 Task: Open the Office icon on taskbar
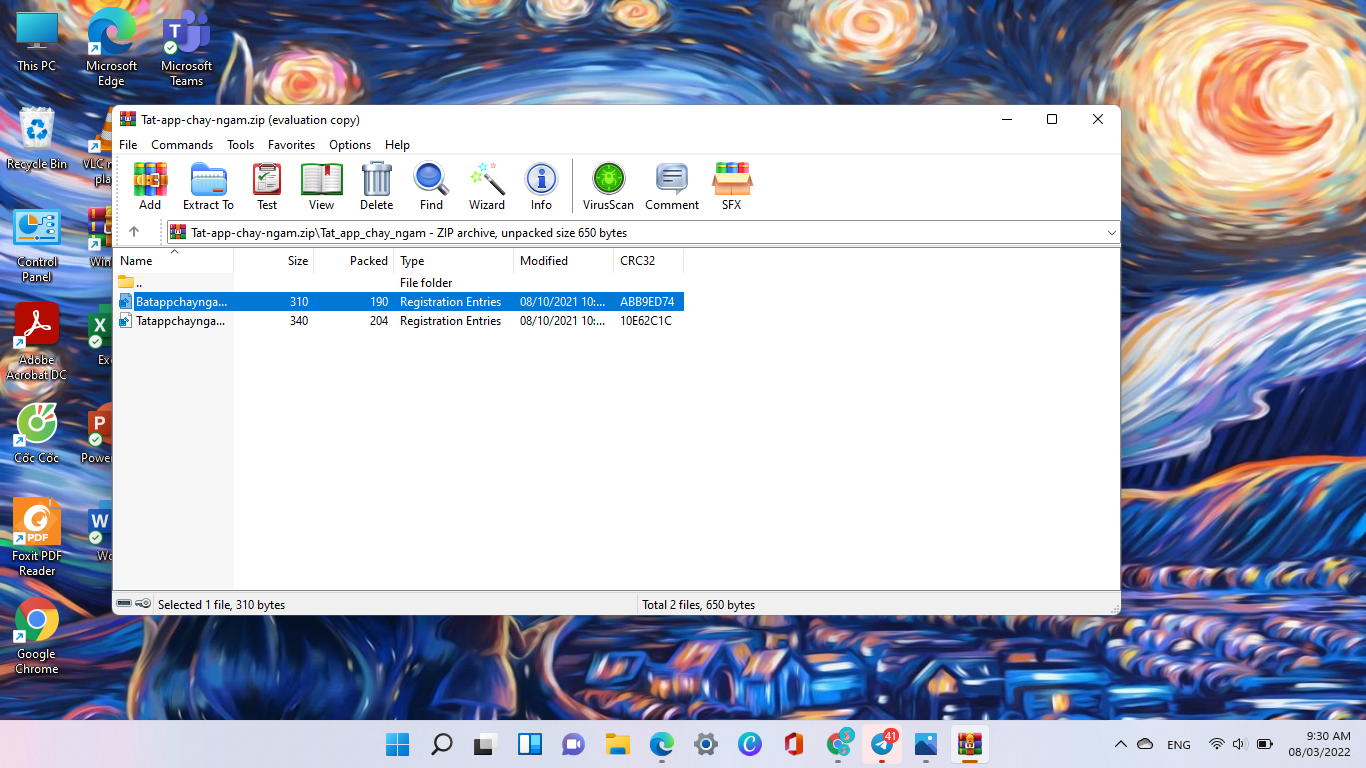(x=794, y=744)
